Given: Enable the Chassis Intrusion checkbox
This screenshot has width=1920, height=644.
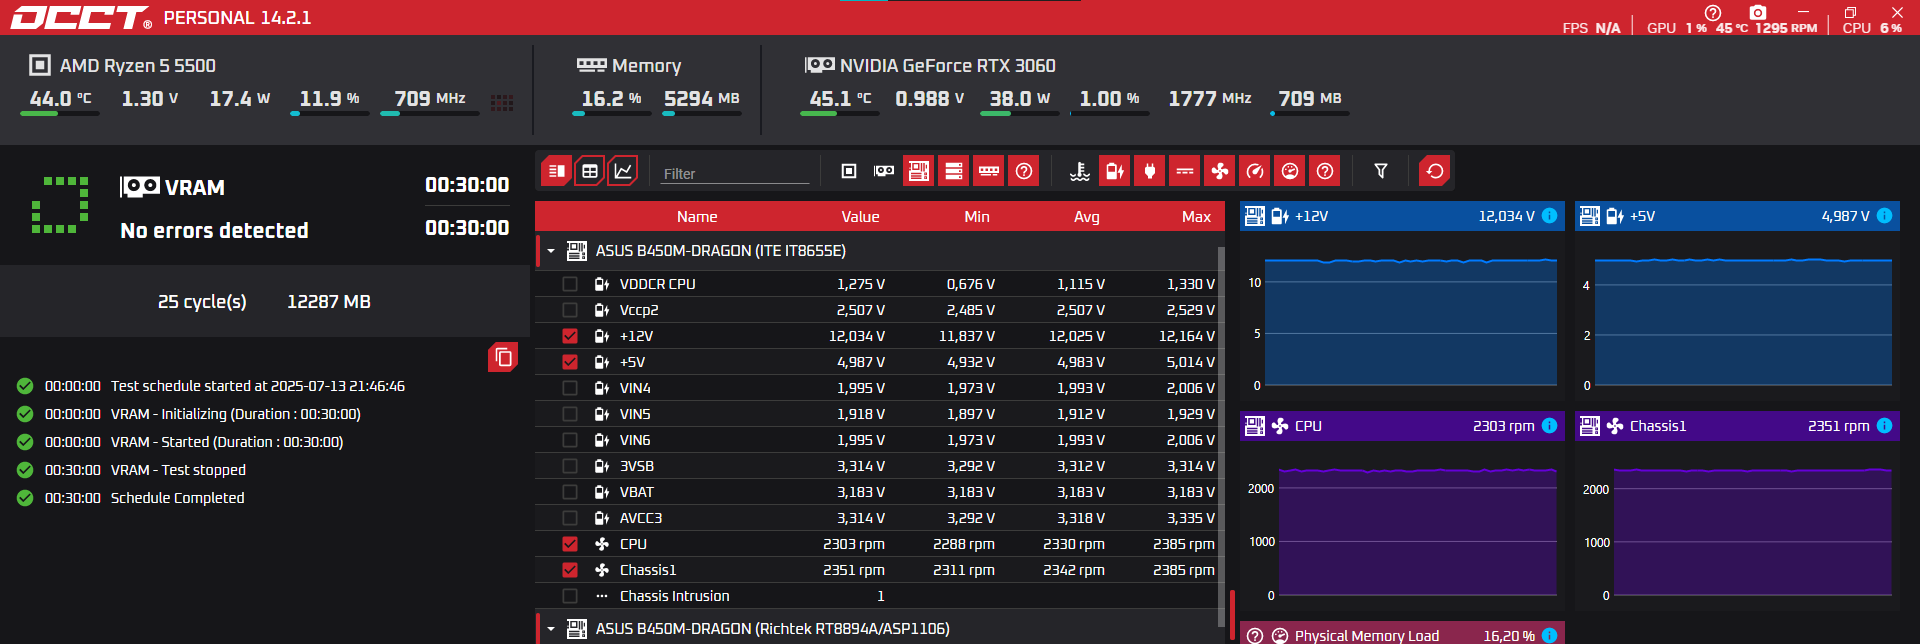Looking at the screenshot, I should pyautogui.click(x=570, y=596).
